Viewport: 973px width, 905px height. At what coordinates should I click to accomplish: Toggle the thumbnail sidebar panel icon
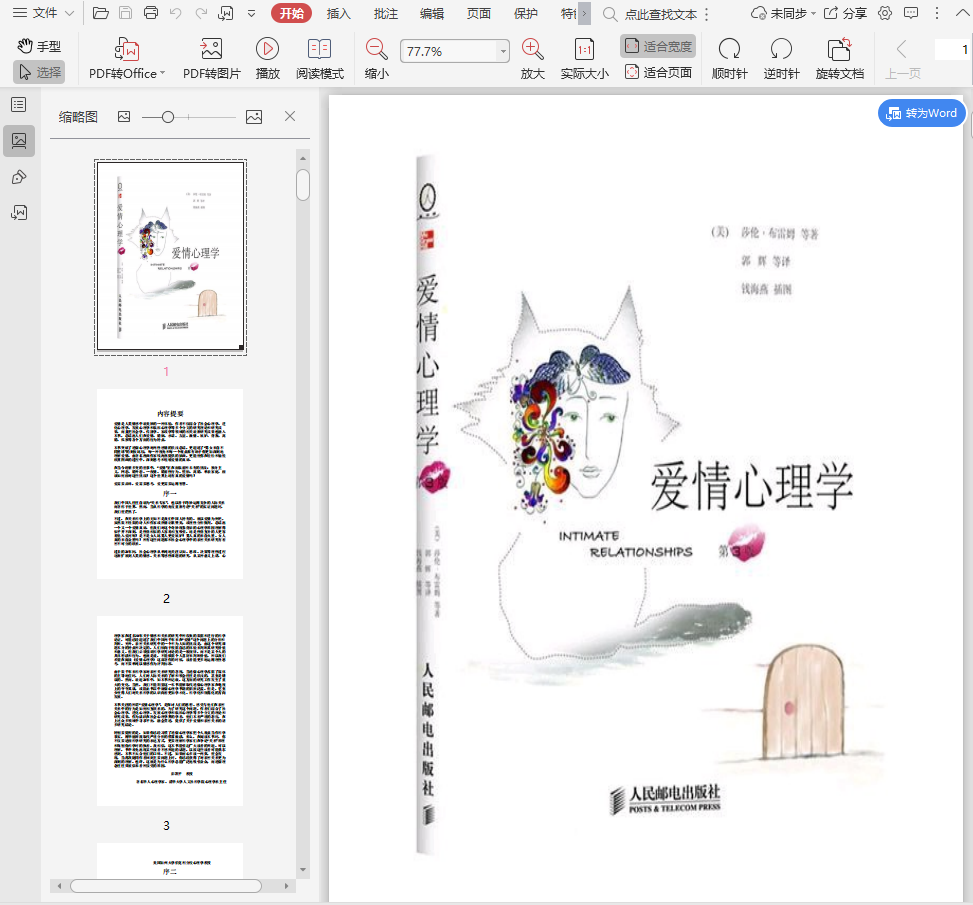tap(19, 141)
